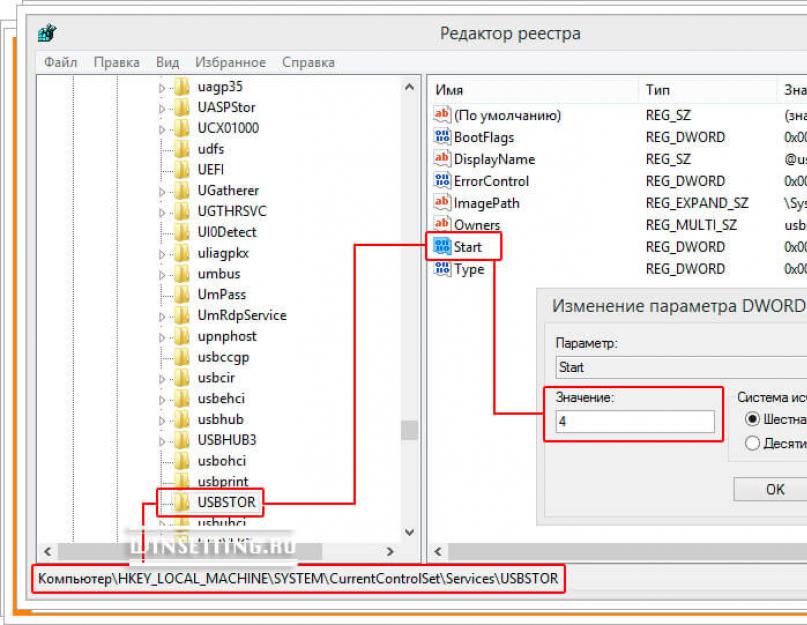
Task: Expand the UGatherer tree node
Action: tap(162, 192)
